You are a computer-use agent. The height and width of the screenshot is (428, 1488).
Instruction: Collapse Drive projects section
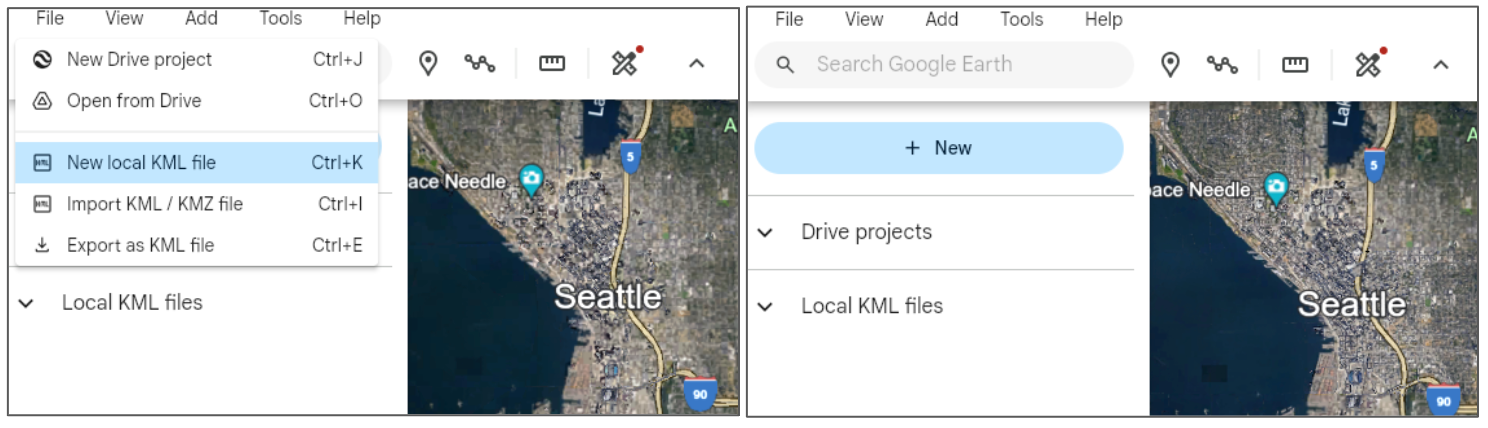coord(765,232)
